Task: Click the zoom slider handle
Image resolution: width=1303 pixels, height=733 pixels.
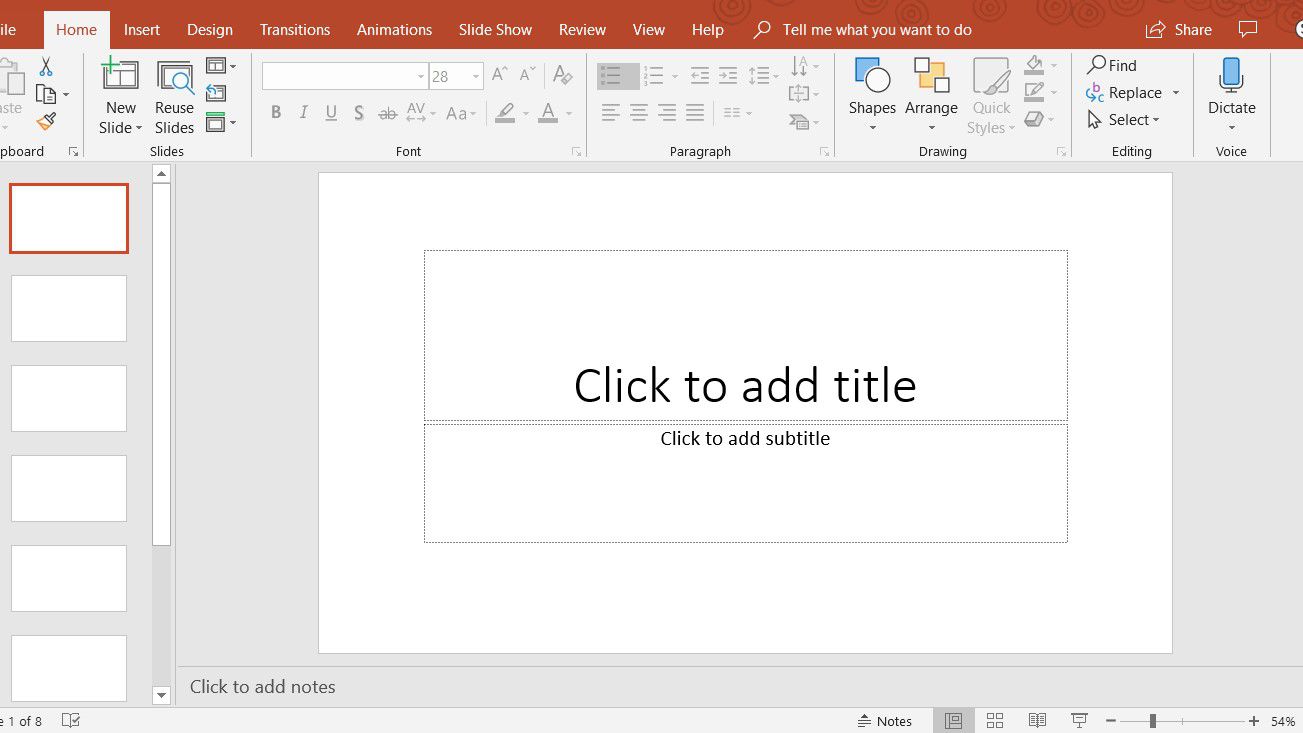Action: click(x=1153, y=721)
